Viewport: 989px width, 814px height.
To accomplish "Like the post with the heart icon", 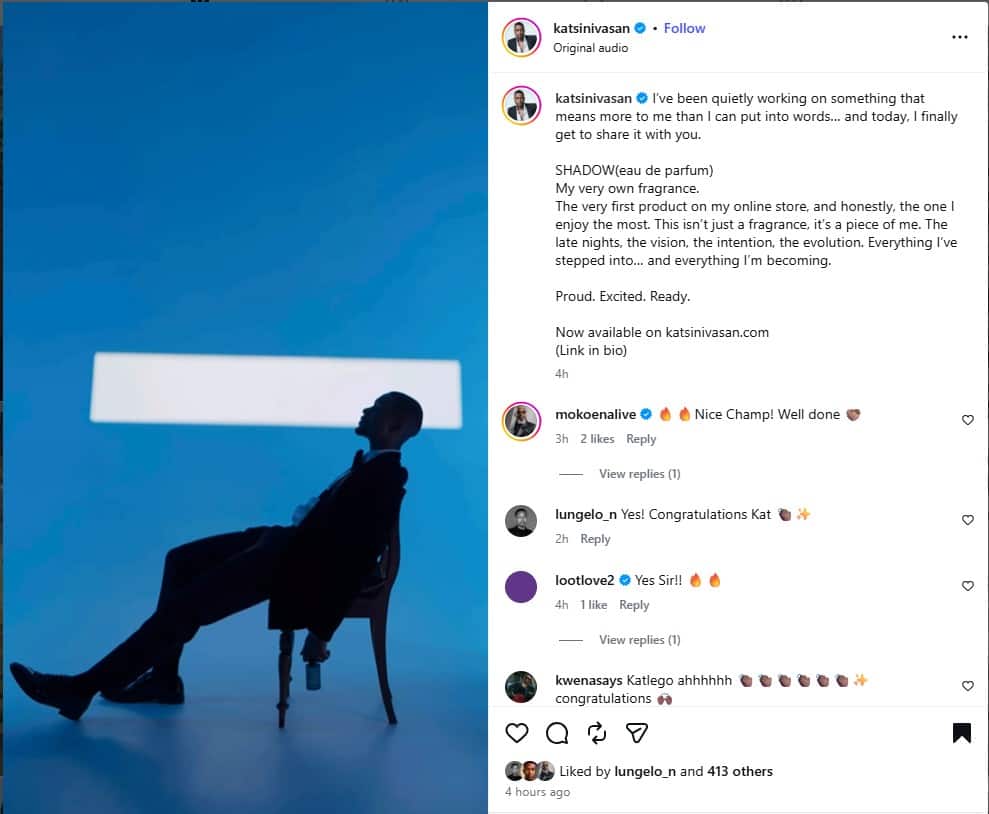I will 517,733.
